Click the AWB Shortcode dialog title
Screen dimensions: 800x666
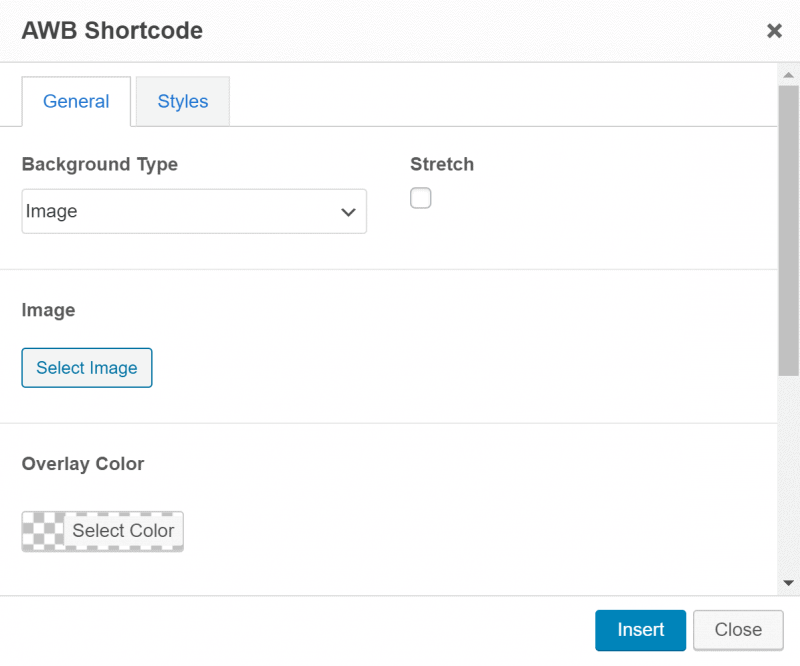coord(111,30)
